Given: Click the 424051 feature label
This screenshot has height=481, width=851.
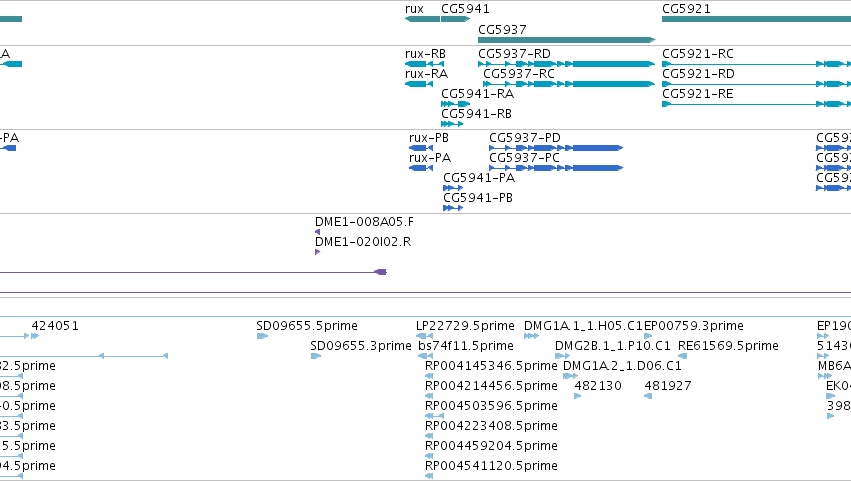Looking at the screenshot, I should (x=55, y=326).
